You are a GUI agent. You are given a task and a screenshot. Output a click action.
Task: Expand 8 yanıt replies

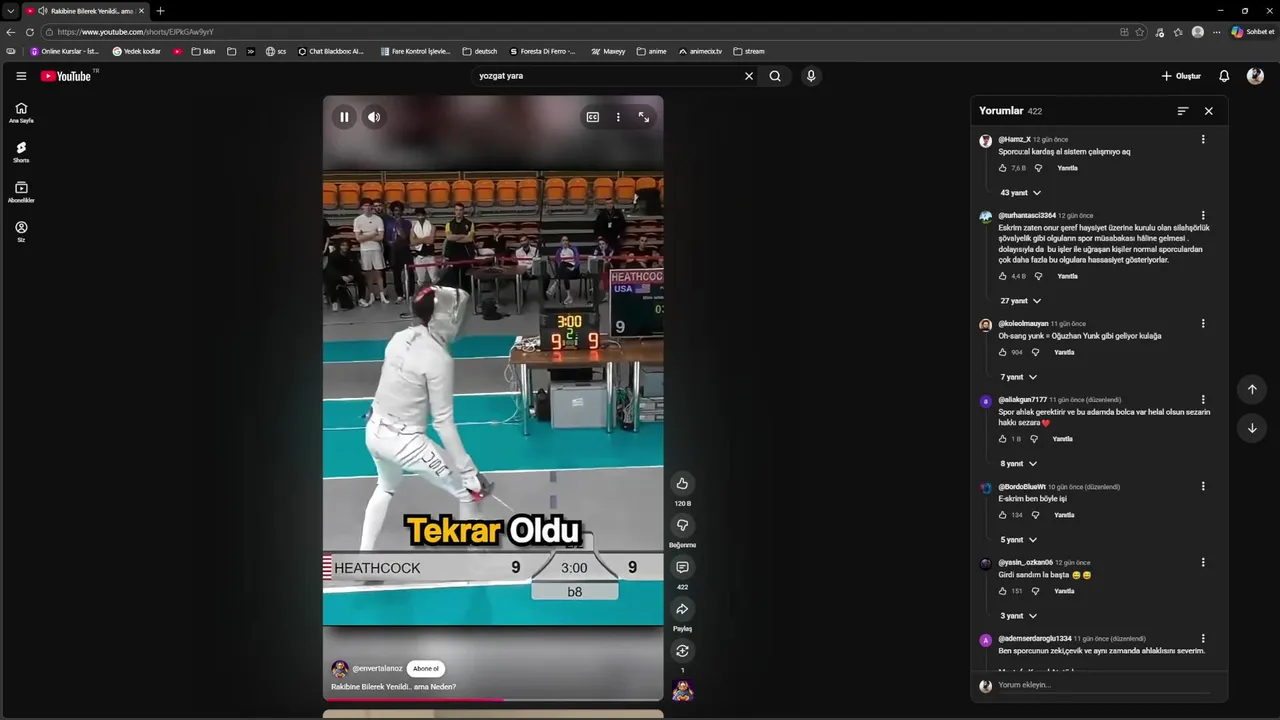tap(1019, 464)
